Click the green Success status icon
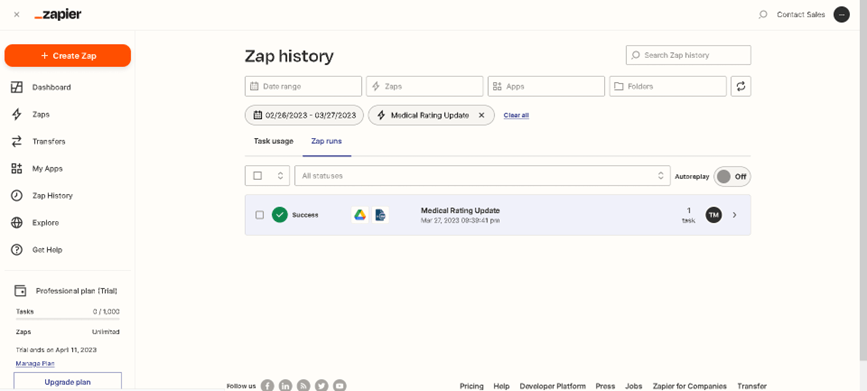Image resolution: width=867 pixels, height=391 pixels. point(280,215)
